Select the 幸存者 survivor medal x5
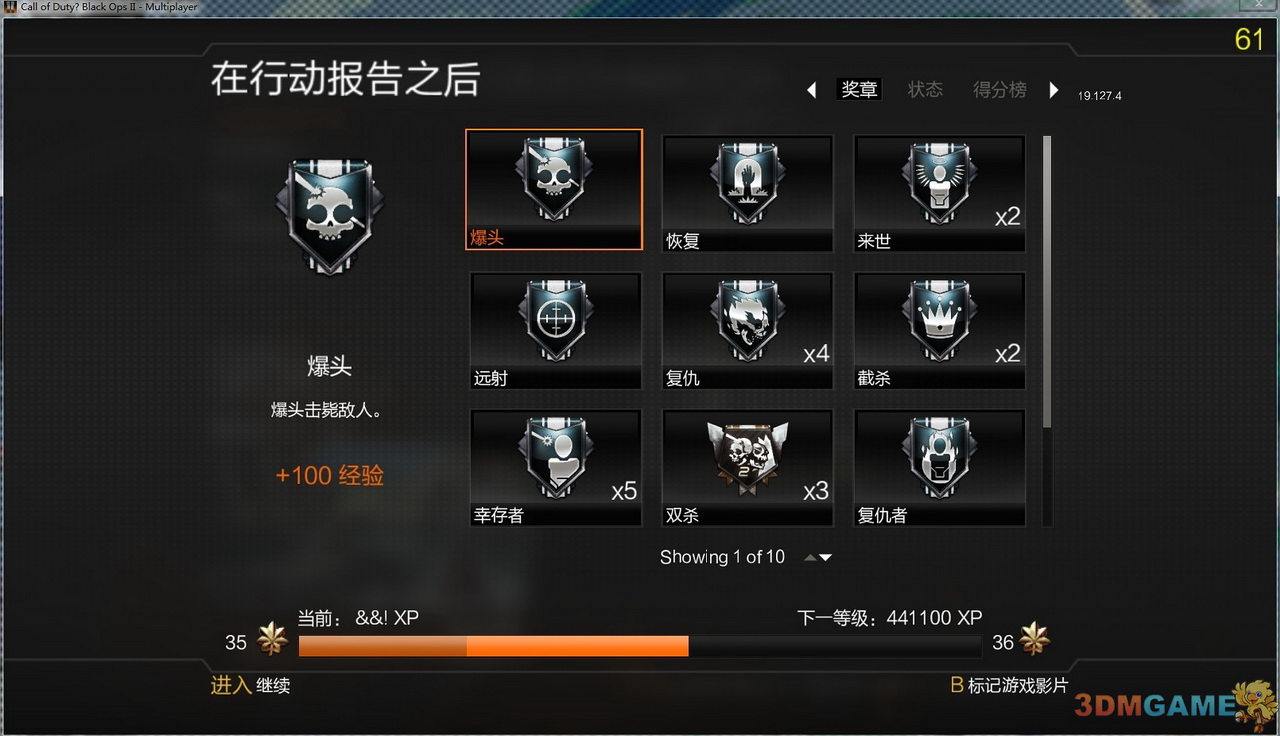This screenshot has width=1280, height=736. tap(556, 467)
